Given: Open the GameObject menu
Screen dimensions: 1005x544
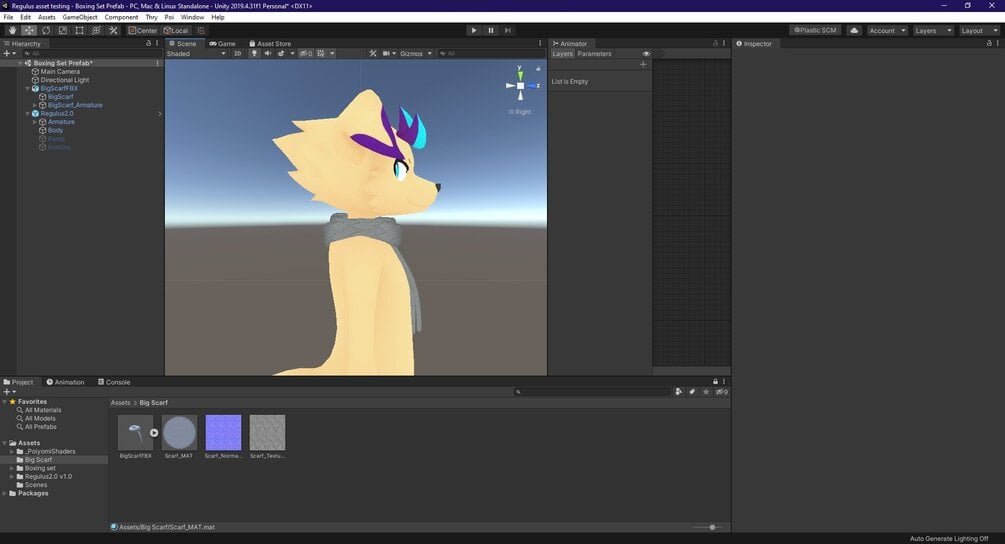Looking at the screenshot, I should click(80, 17).
